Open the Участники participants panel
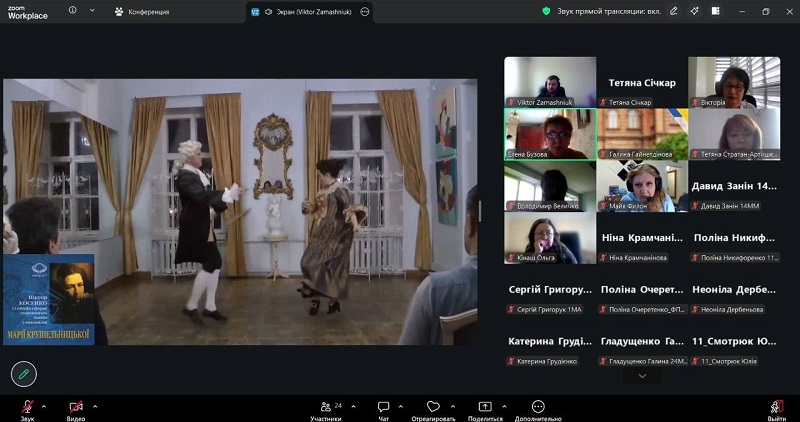The image size is (800, 422). pos(324,407)
